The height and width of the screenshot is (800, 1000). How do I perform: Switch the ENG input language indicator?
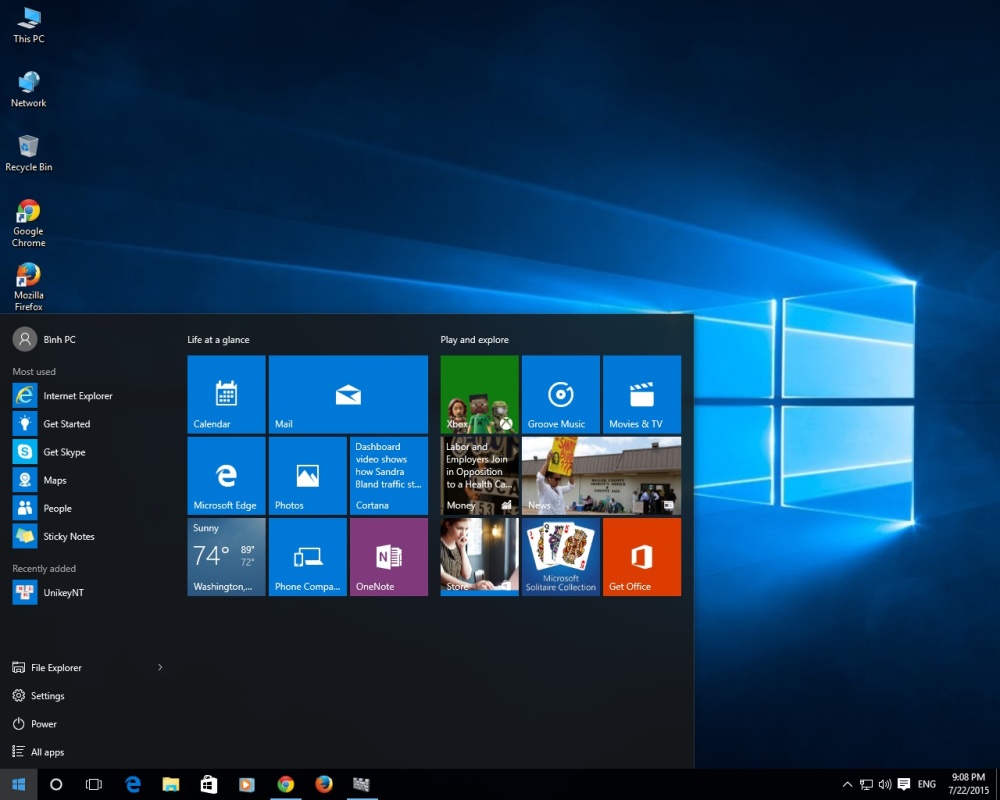click(927, 785)
